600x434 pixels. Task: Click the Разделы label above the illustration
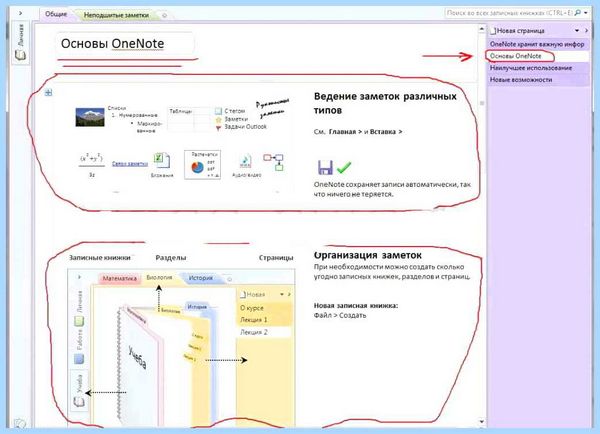tap(171, 258)
